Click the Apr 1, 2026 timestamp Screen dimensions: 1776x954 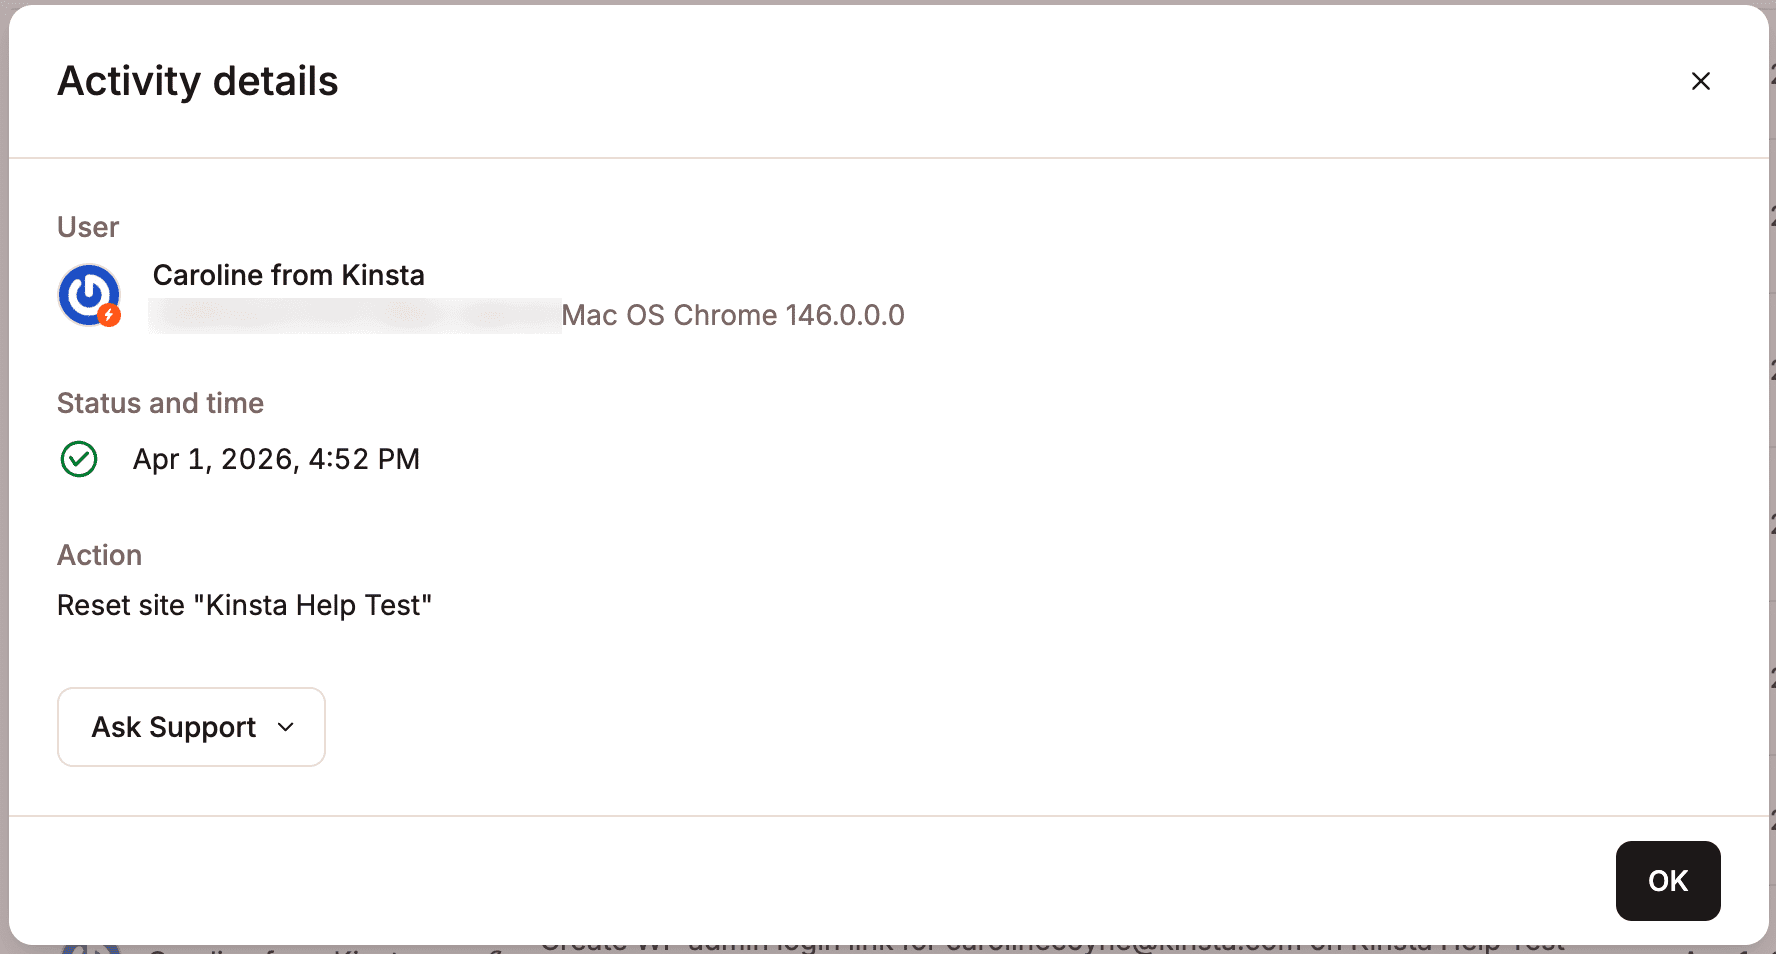pyautogui.click(x=276, y=459)
